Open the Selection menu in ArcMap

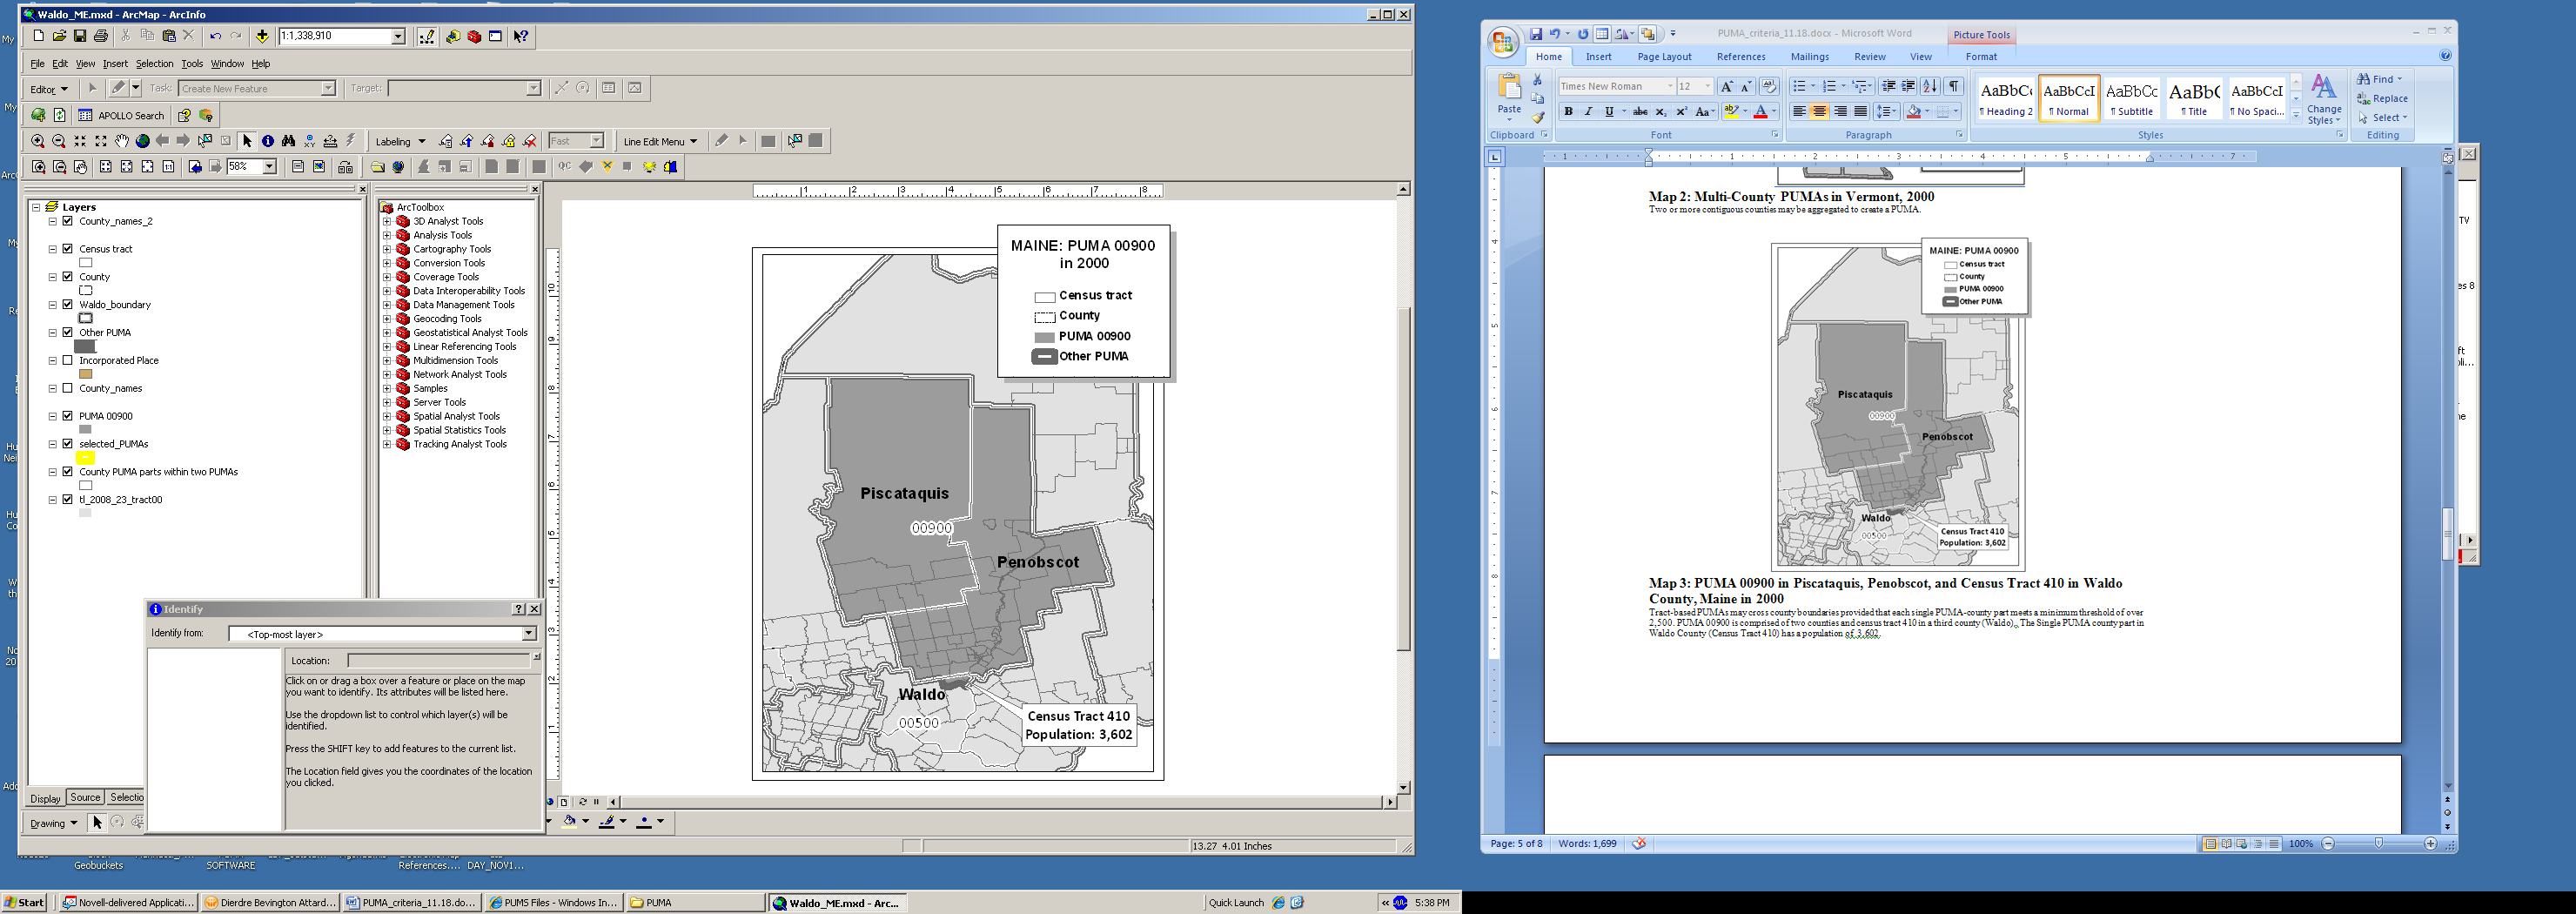[x=154, y=64]
